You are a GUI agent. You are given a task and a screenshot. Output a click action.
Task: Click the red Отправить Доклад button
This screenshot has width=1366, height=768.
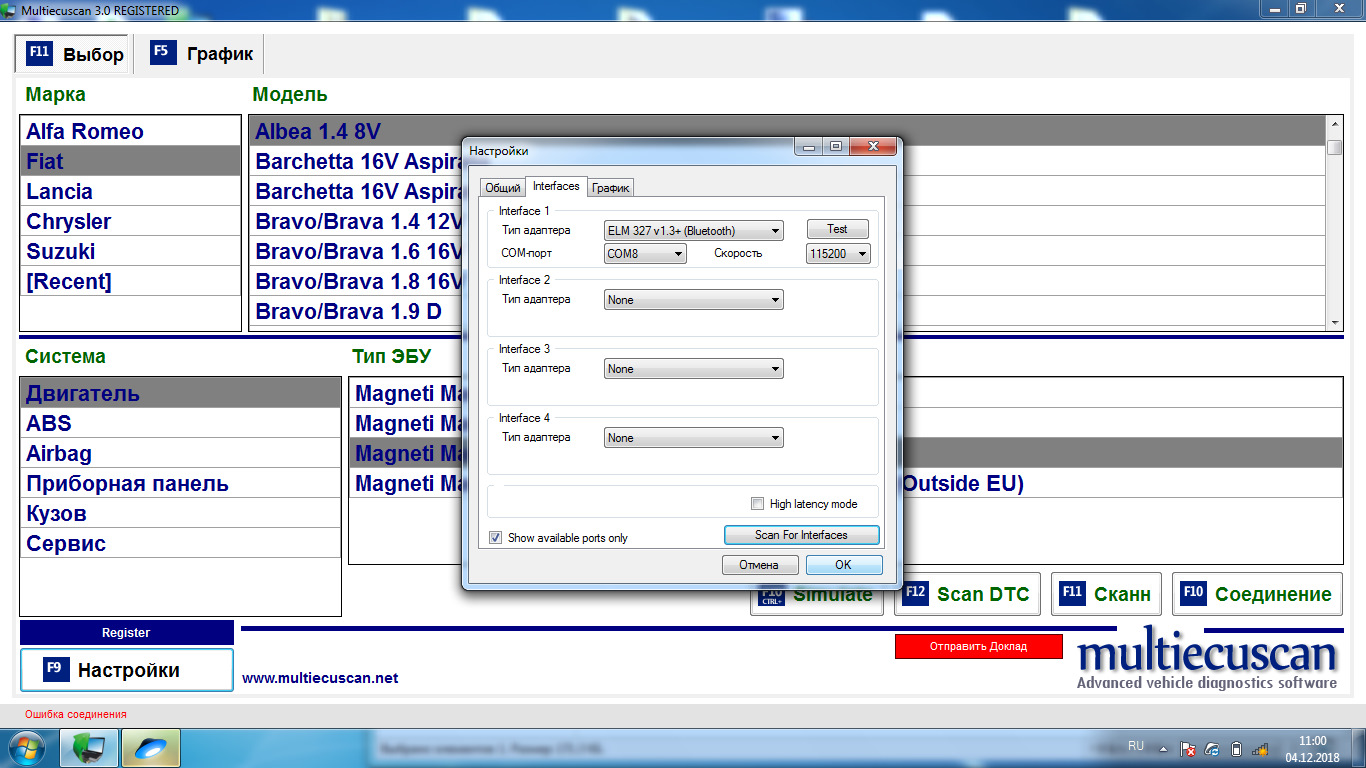click(x=978, y=646)
